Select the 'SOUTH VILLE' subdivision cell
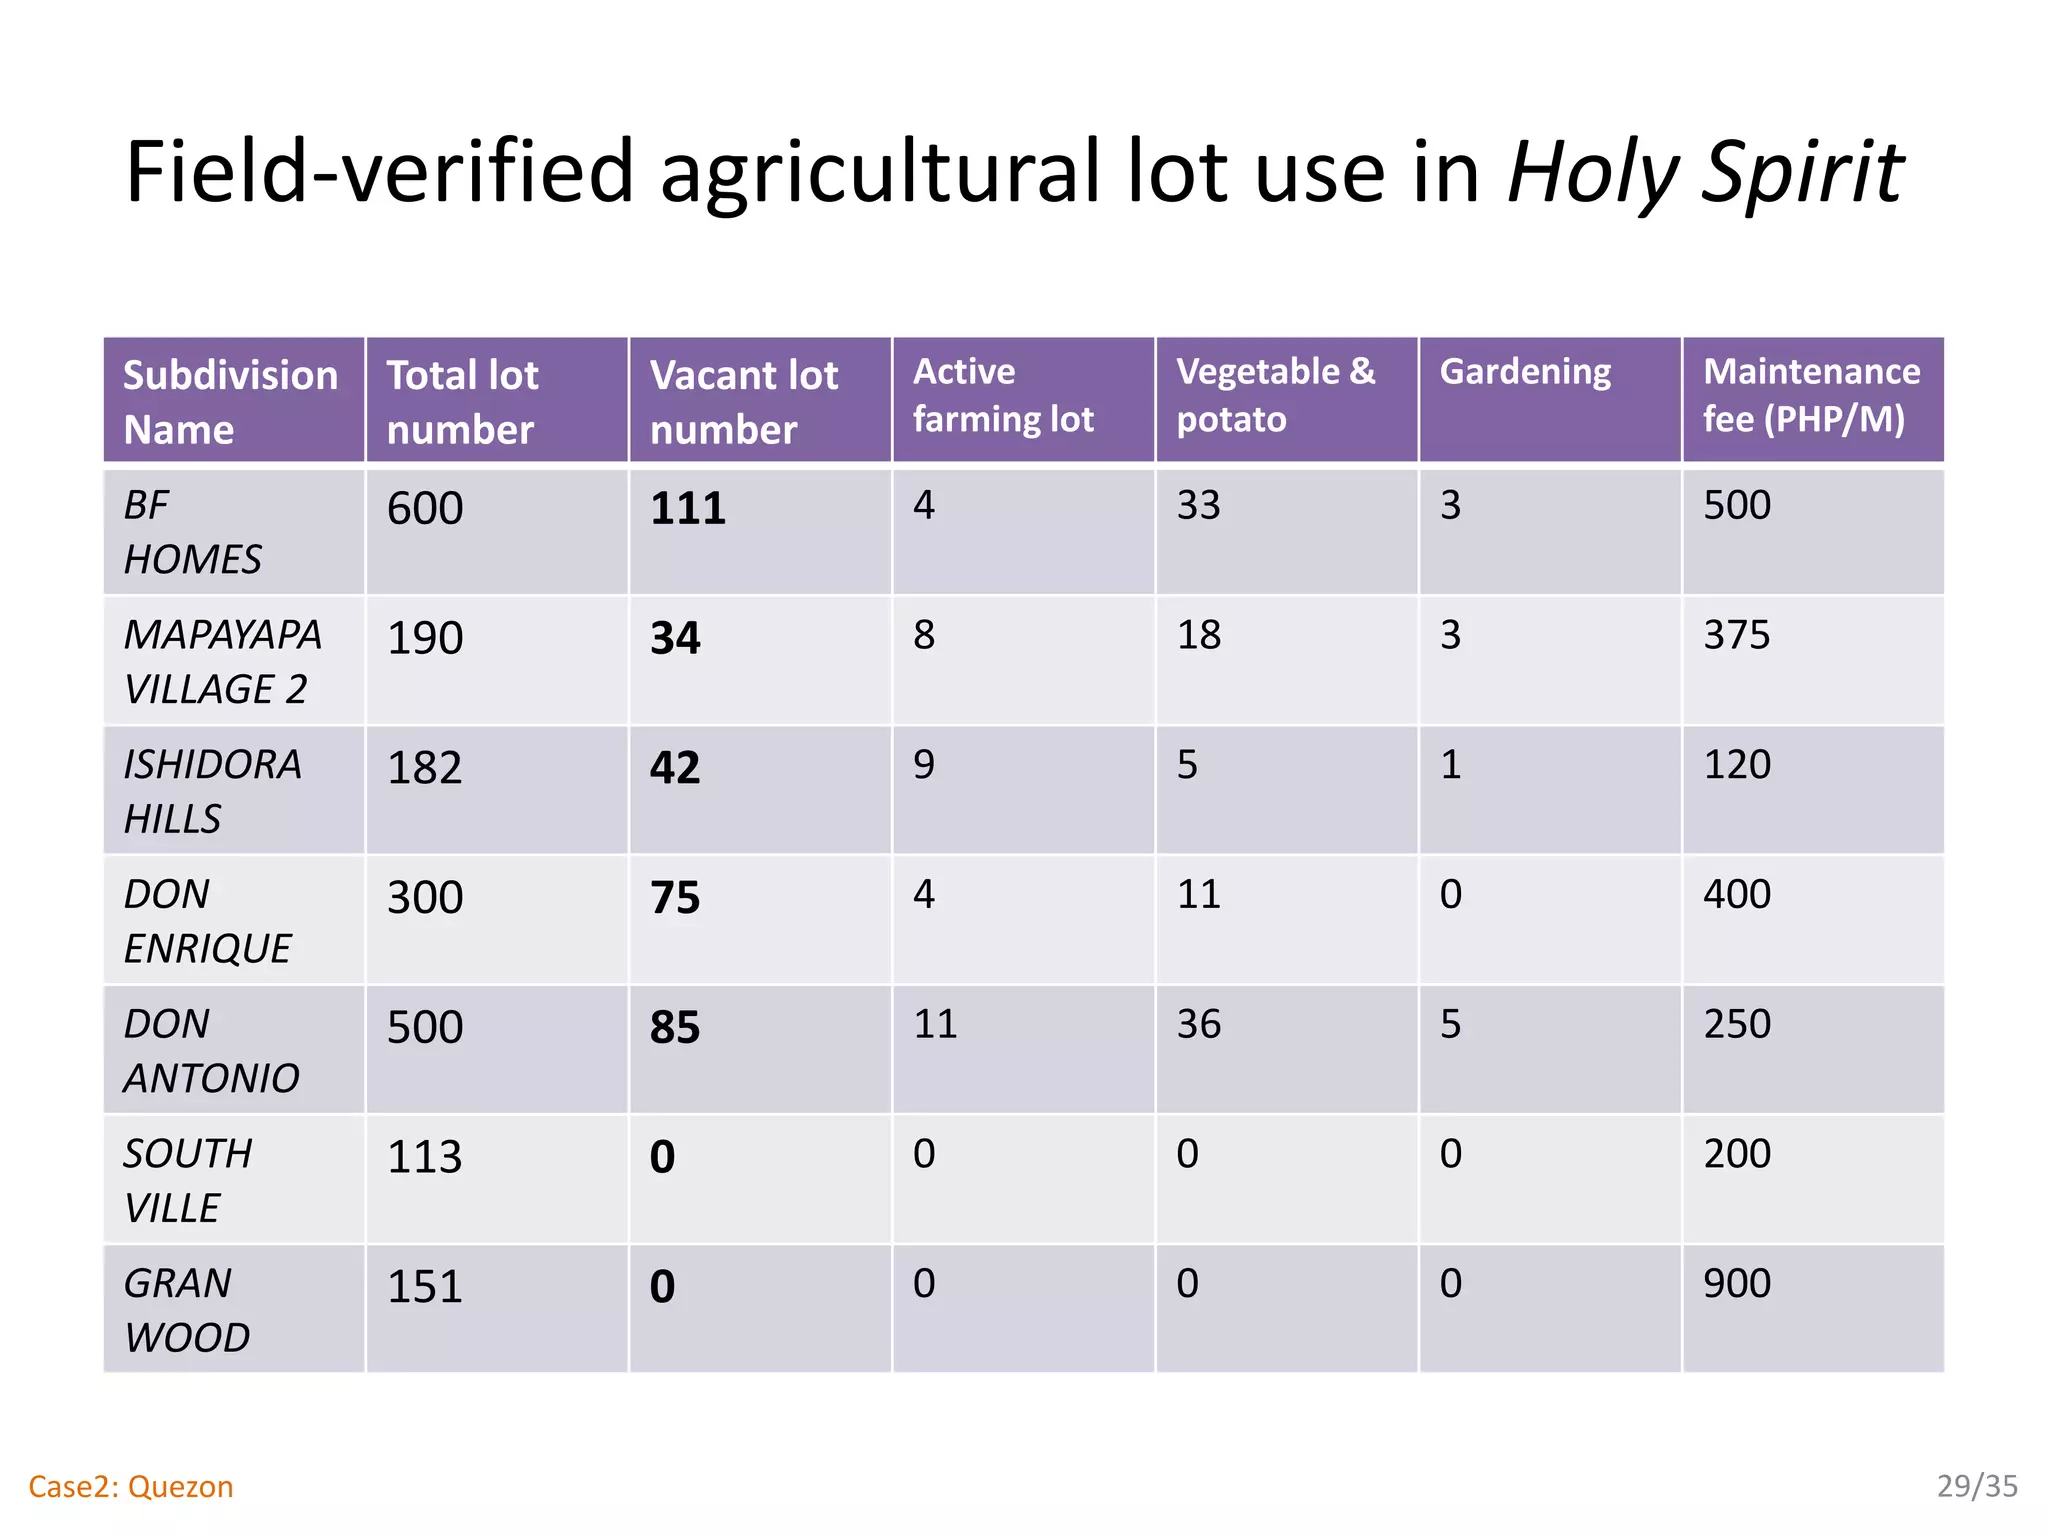Viewport: 2048px width, 1536px height. 188,1180
